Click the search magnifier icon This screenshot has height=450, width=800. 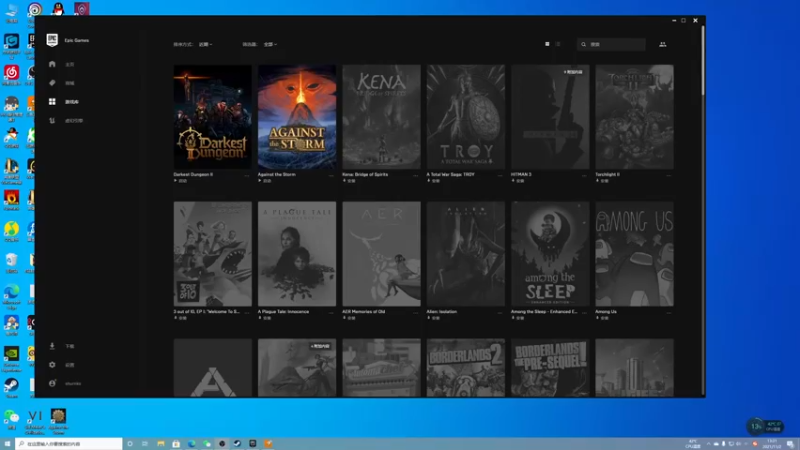(x=584, y=44)
